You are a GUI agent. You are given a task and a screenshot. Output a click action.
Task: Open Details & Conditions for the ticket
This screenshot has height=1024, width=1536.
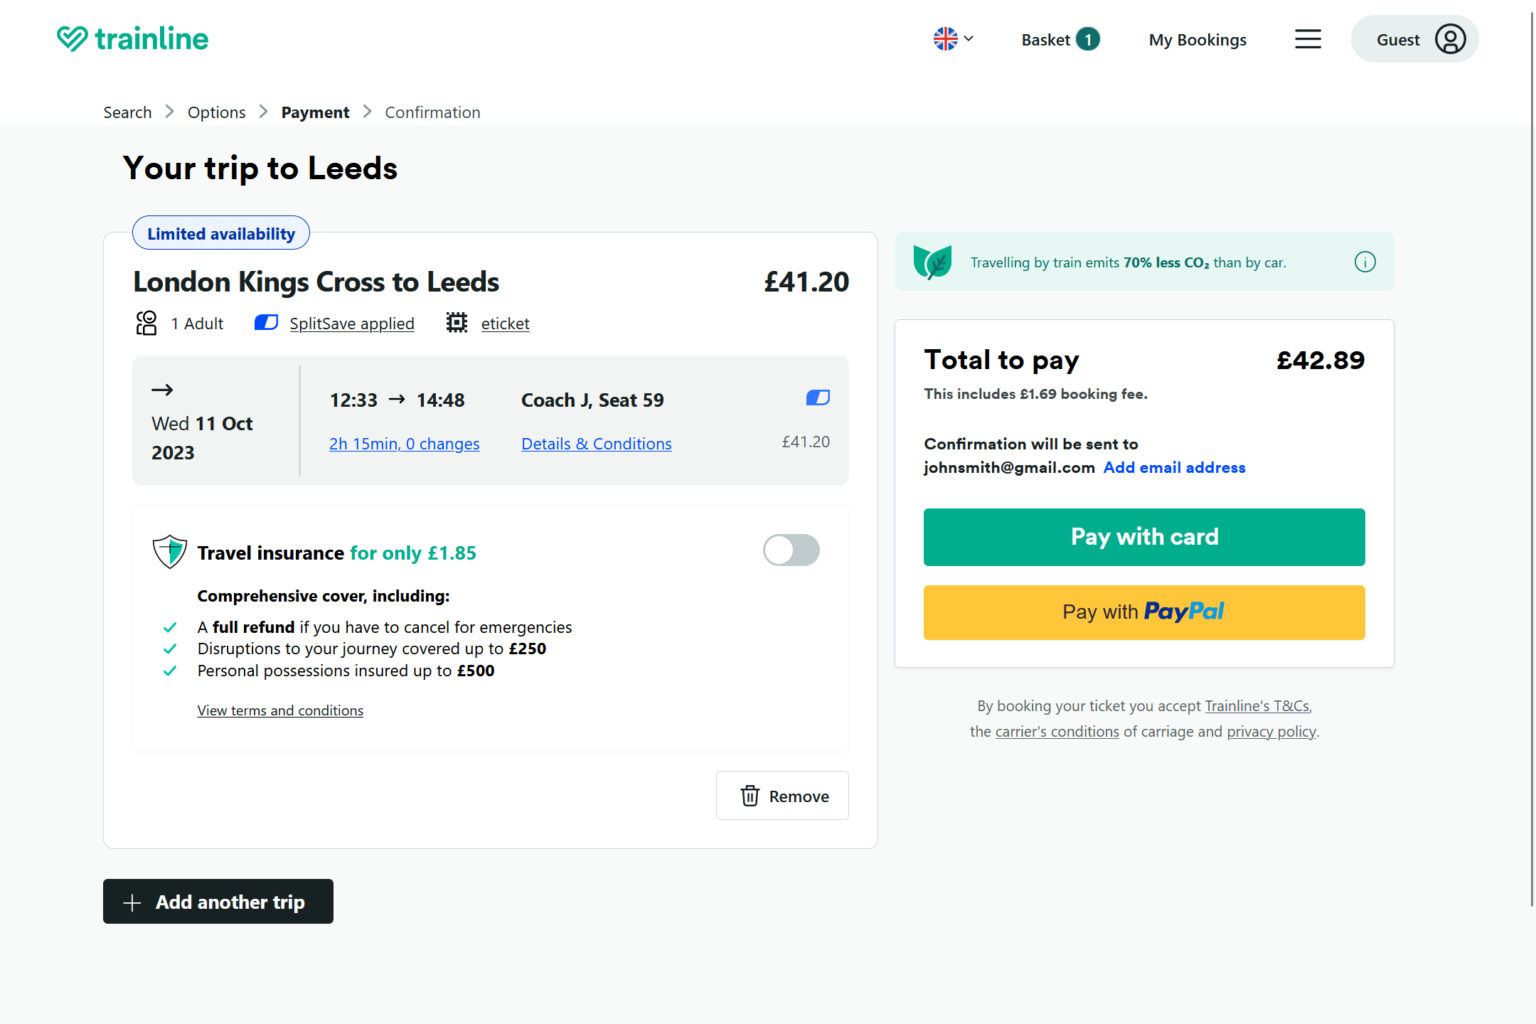coord(596,443)
